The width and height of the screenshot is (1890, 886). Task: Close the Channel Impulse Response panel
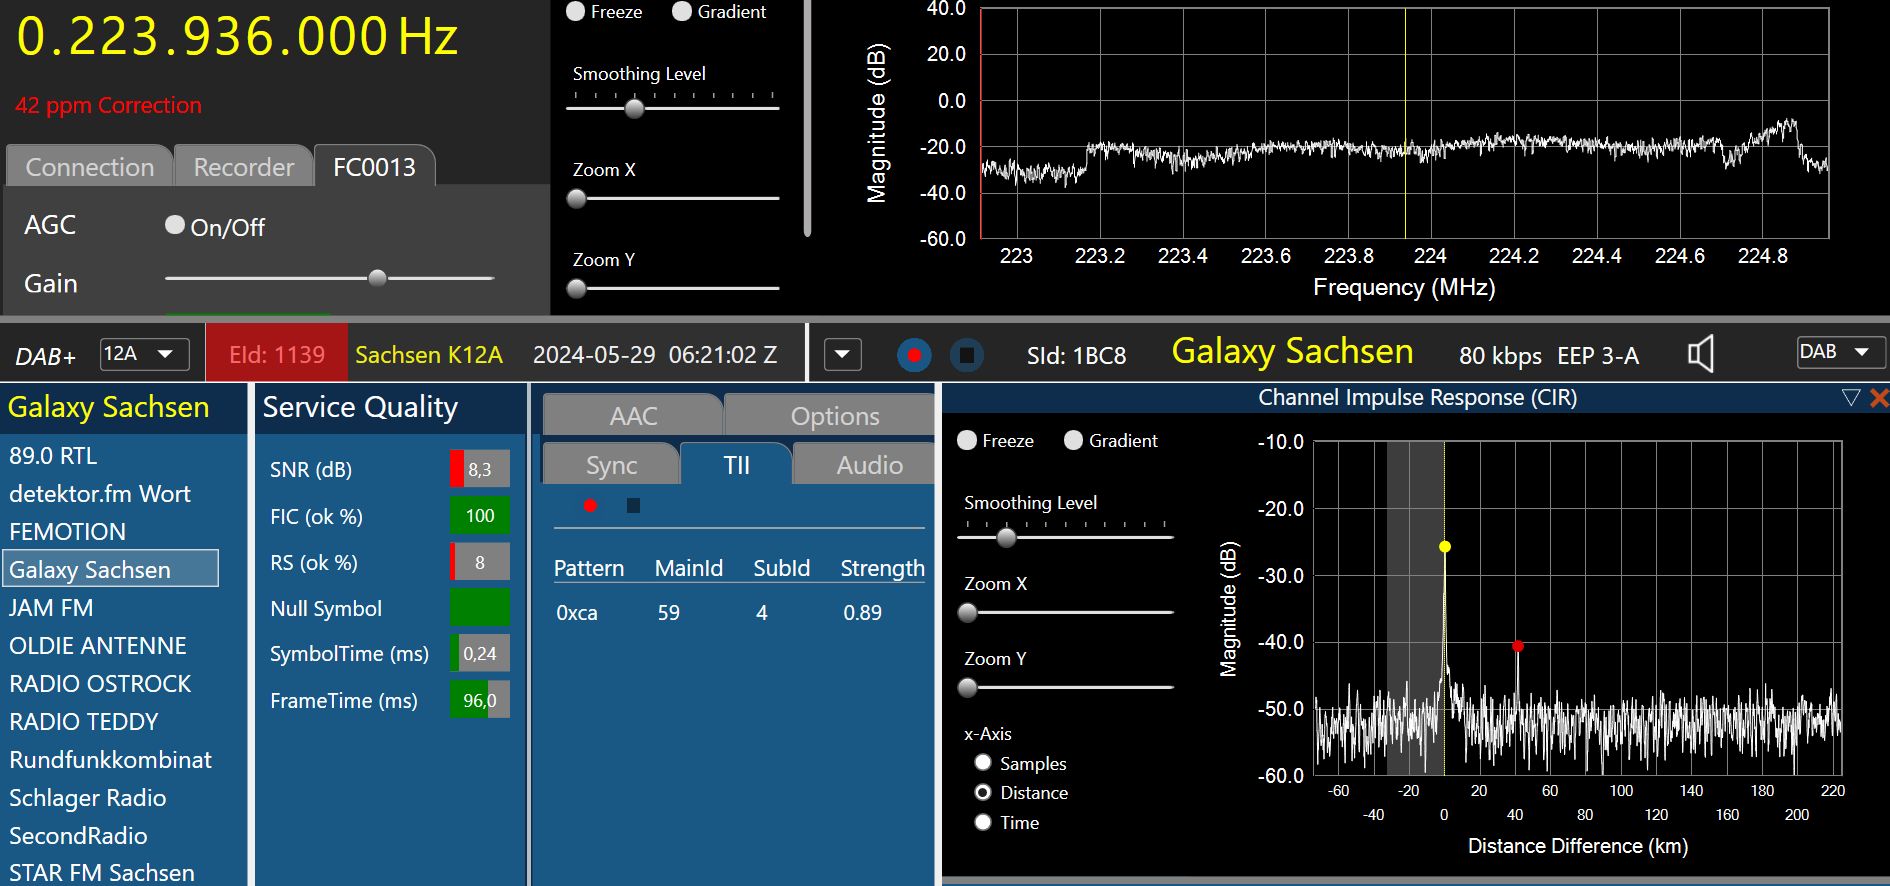(x=1878, y=398)
